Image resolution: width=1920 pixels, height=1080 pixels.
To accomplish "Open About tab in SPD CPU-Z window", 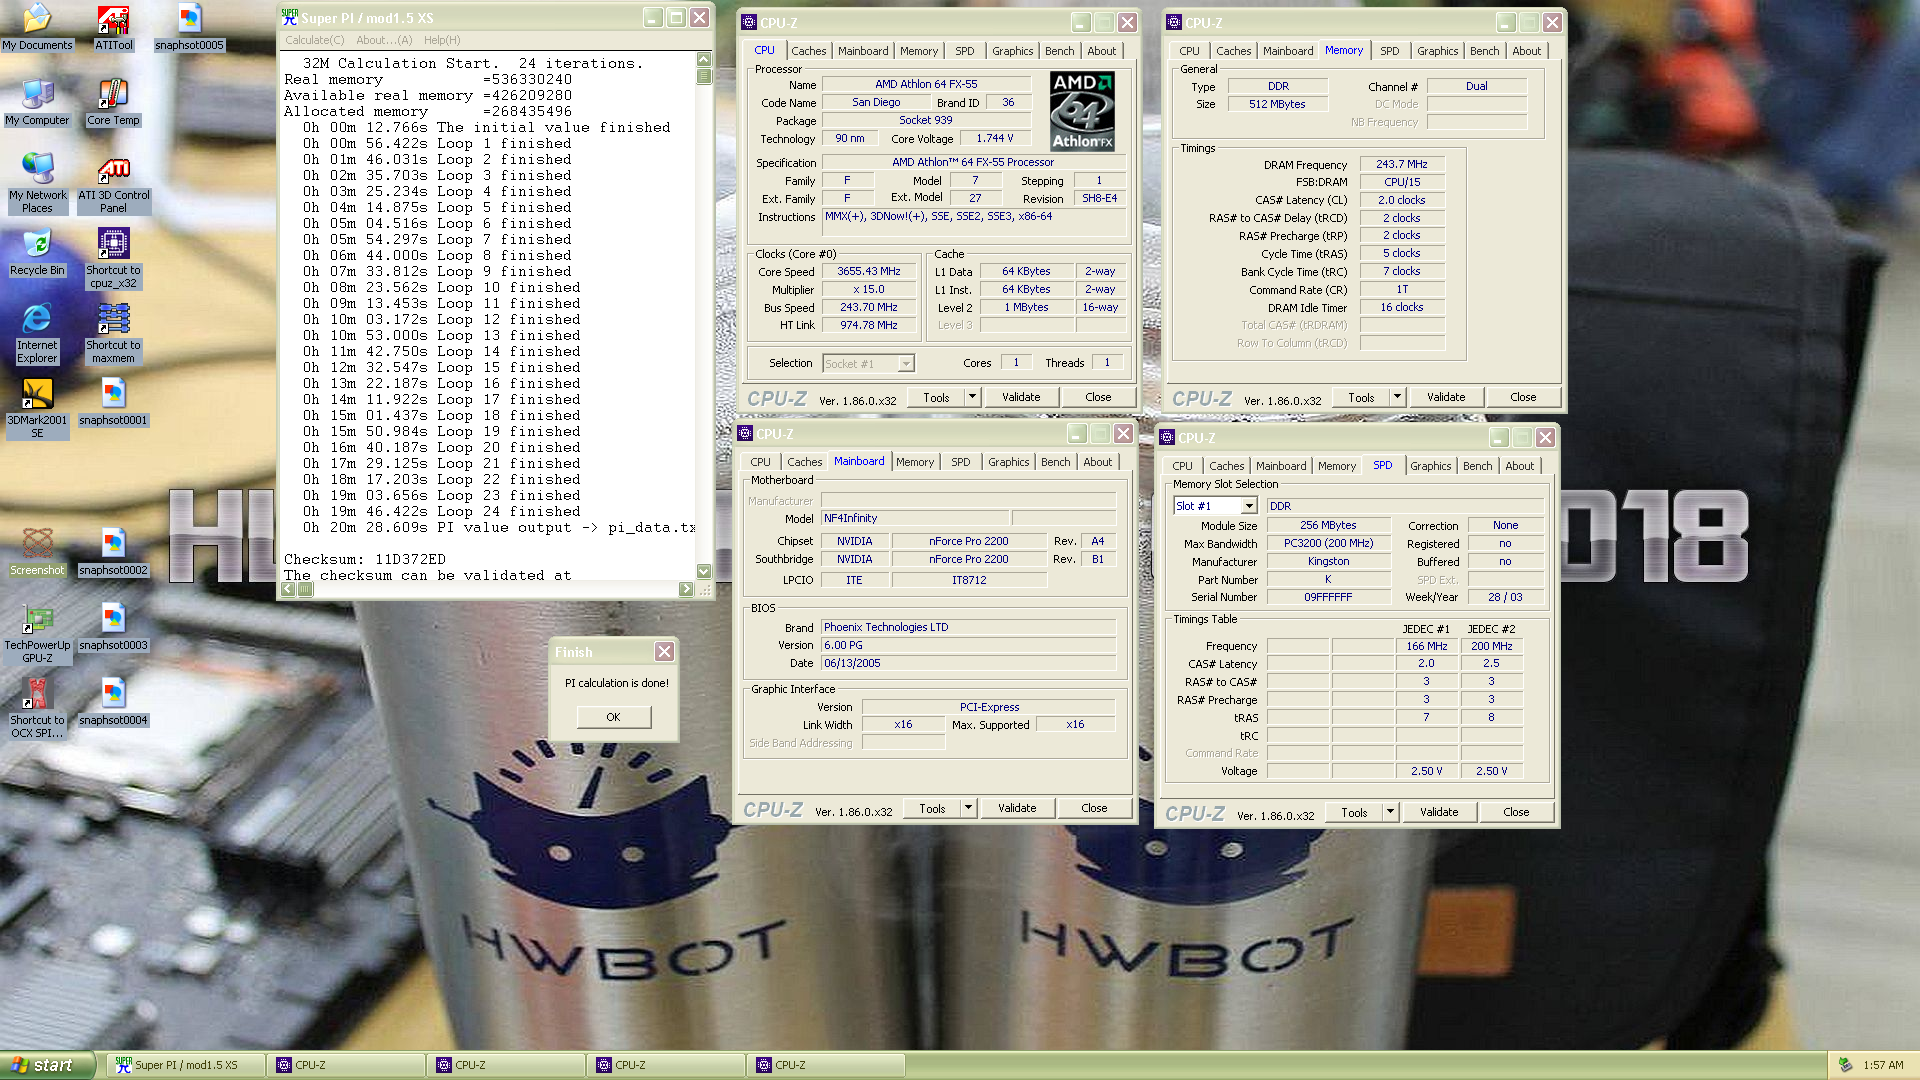I will click(1520, 466).
